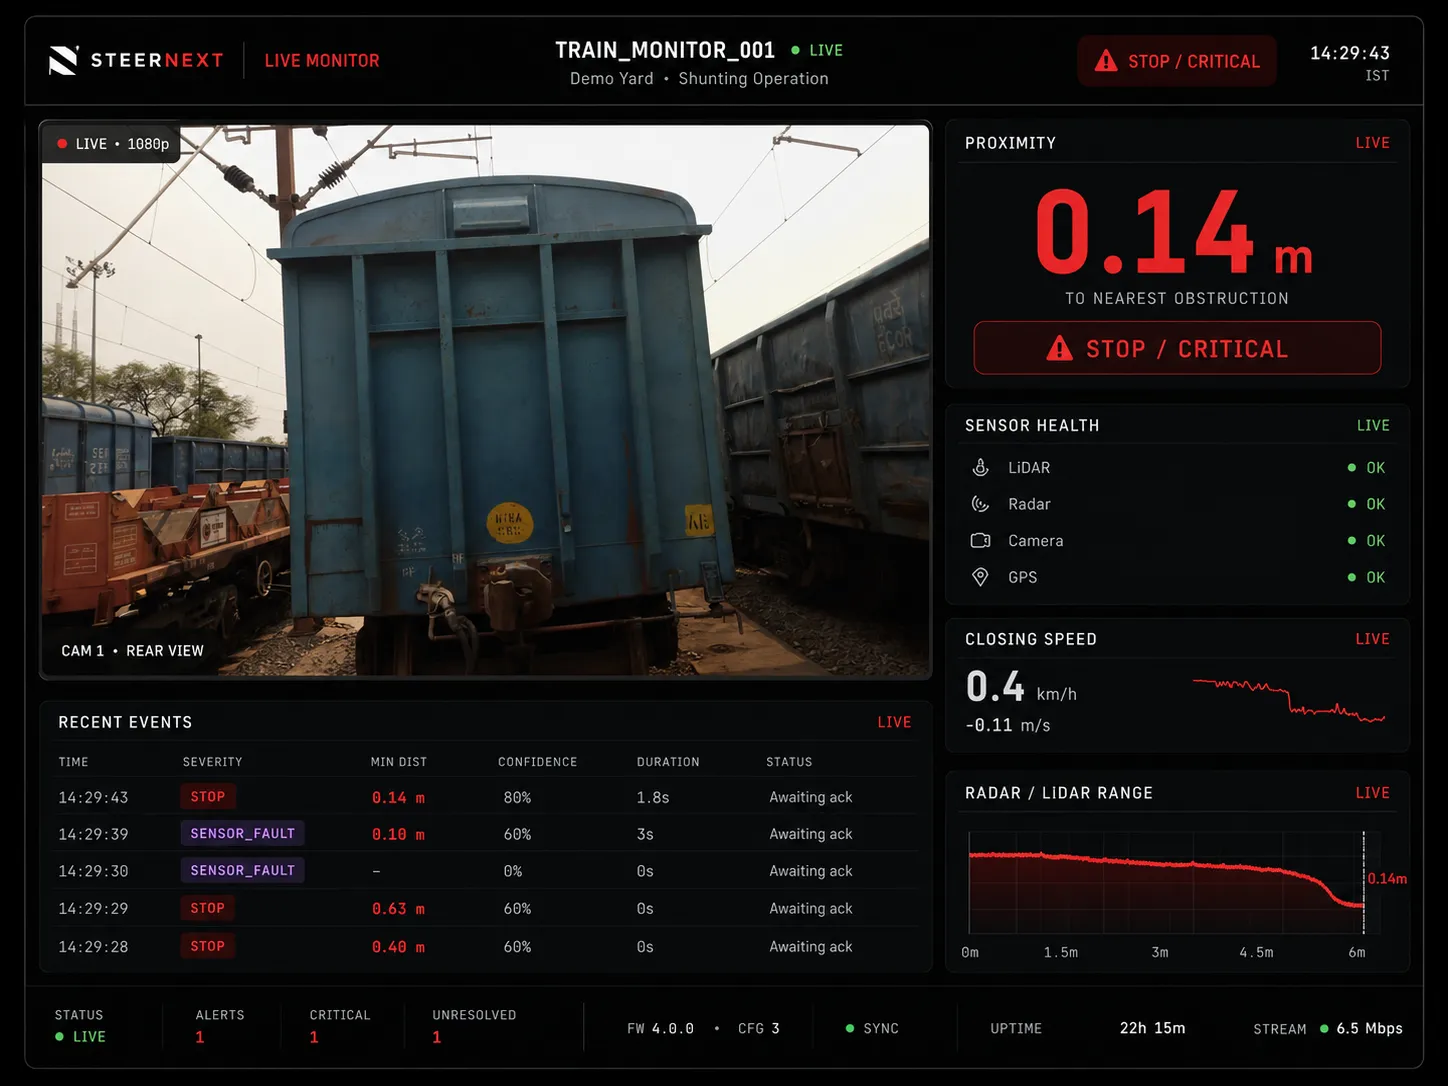Click the CAM 1 rear view video feed
The width and height of the screenshot is (1448, 1086).
tap(485, 400)
